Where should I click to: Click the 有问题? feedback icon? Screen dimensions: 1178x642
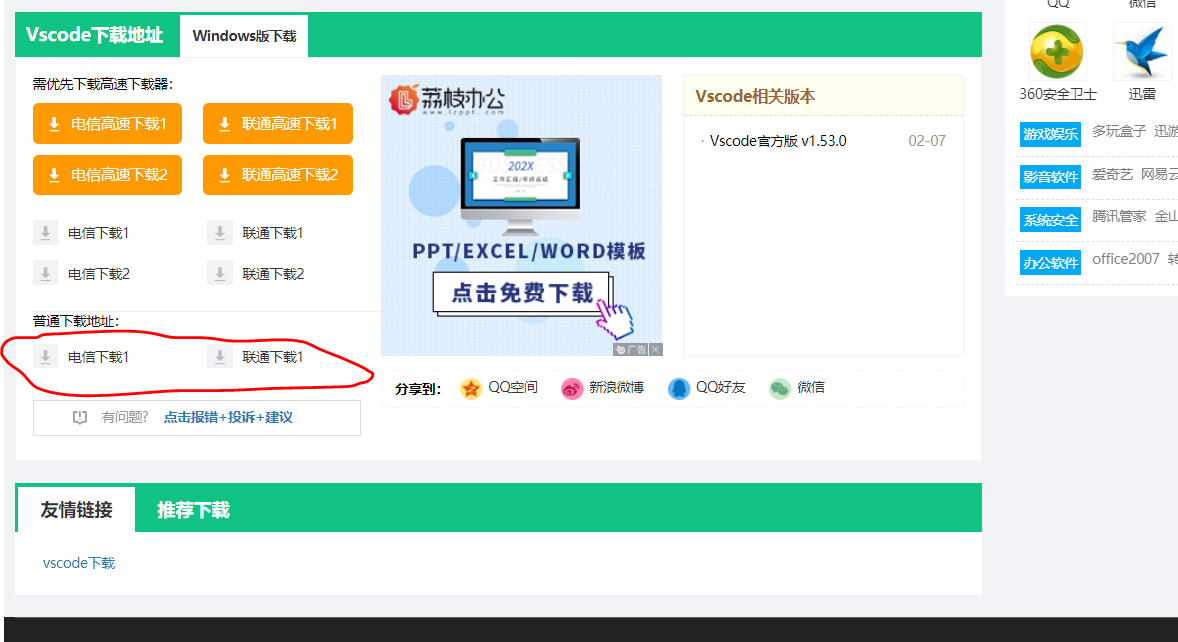tap(80, 417)
